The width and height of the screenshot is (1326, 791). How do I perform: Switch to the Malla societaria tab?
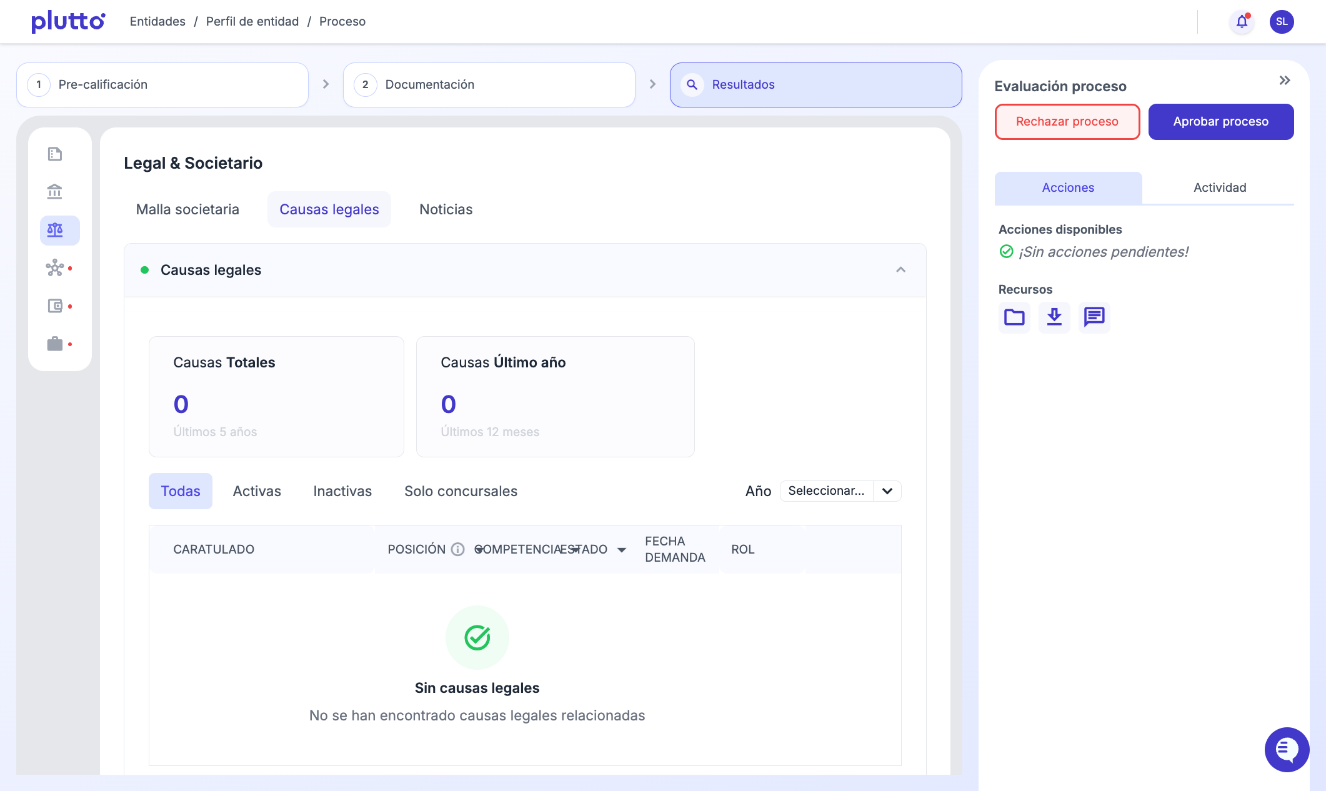coord(188,209)
